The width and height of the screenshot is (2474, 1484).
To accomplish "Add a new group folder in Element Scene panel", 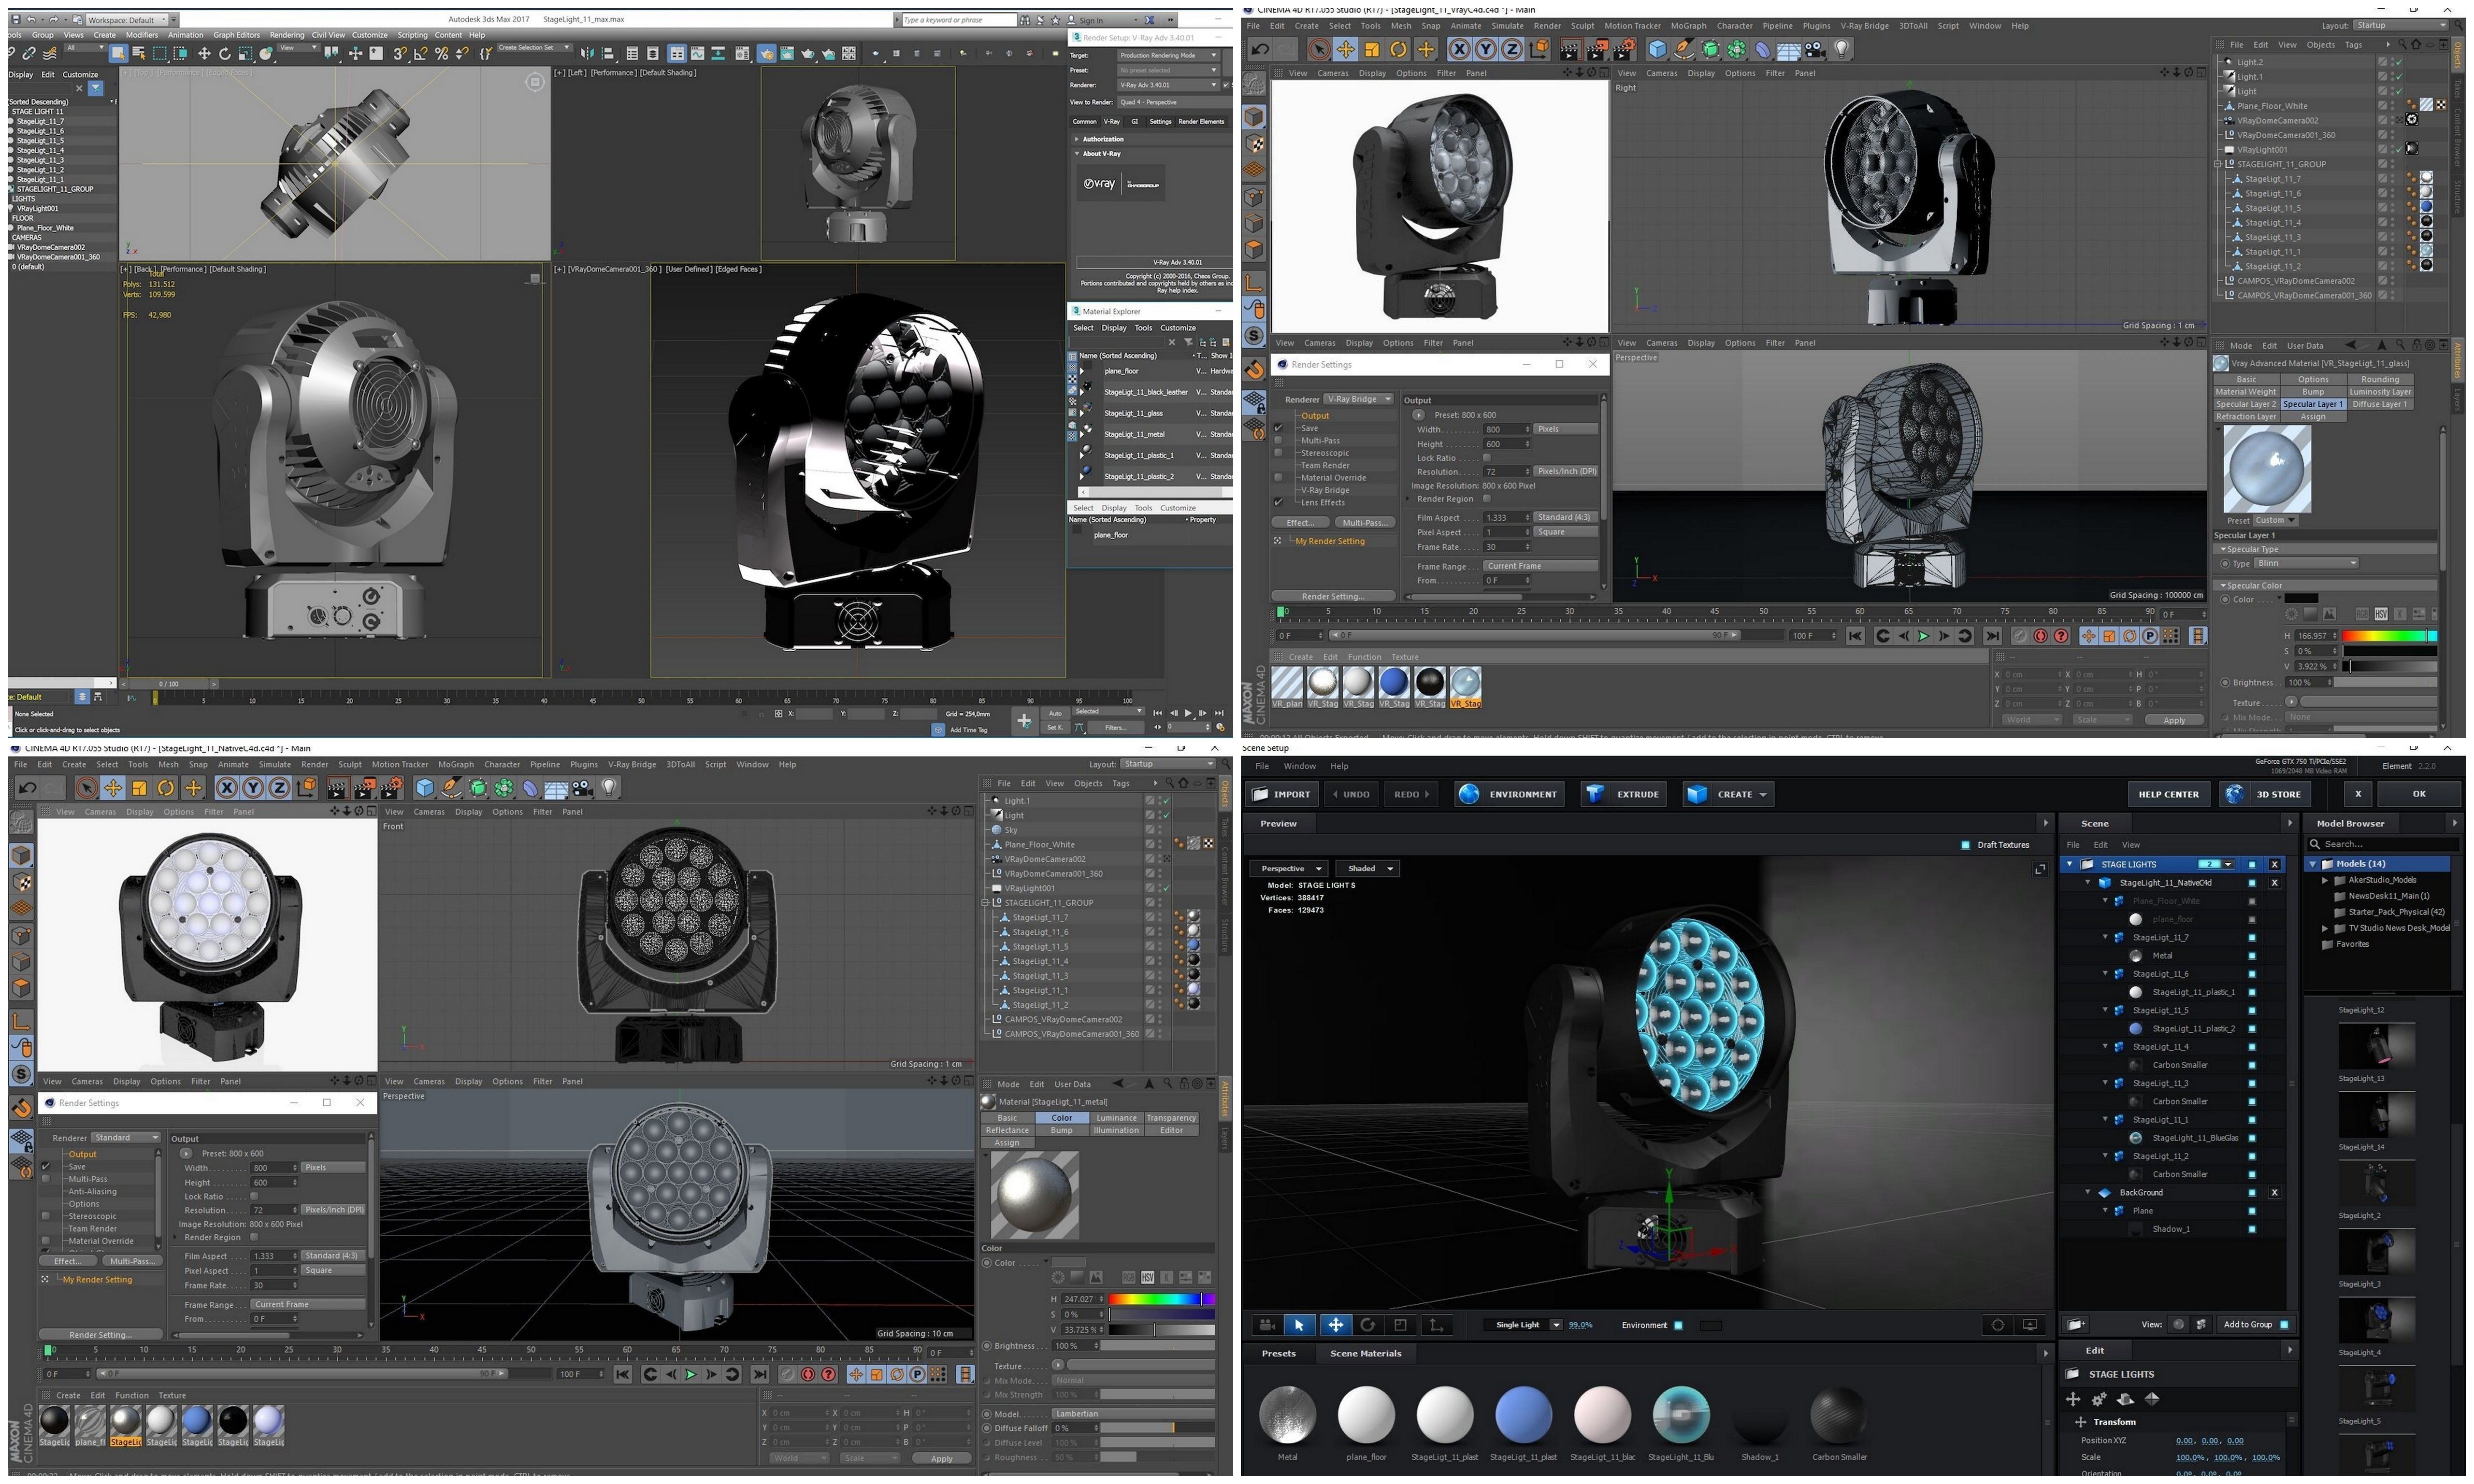I will (x=2075, y=1325).
